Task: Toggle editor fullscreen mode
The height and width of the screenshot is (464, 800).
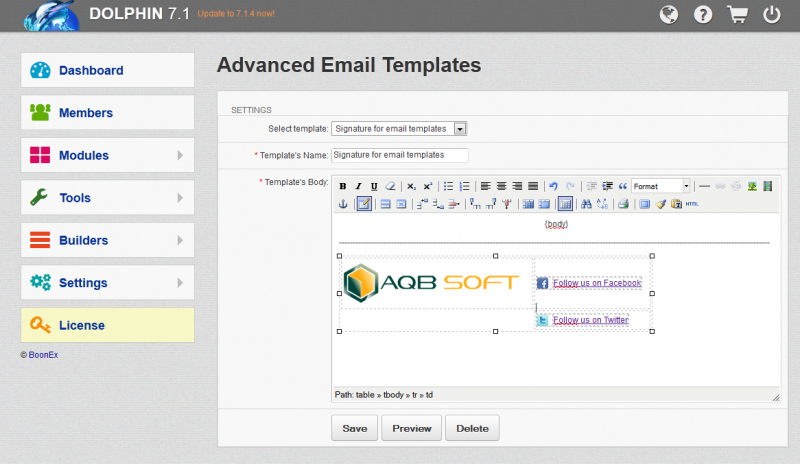Action: tap(644, 204)
